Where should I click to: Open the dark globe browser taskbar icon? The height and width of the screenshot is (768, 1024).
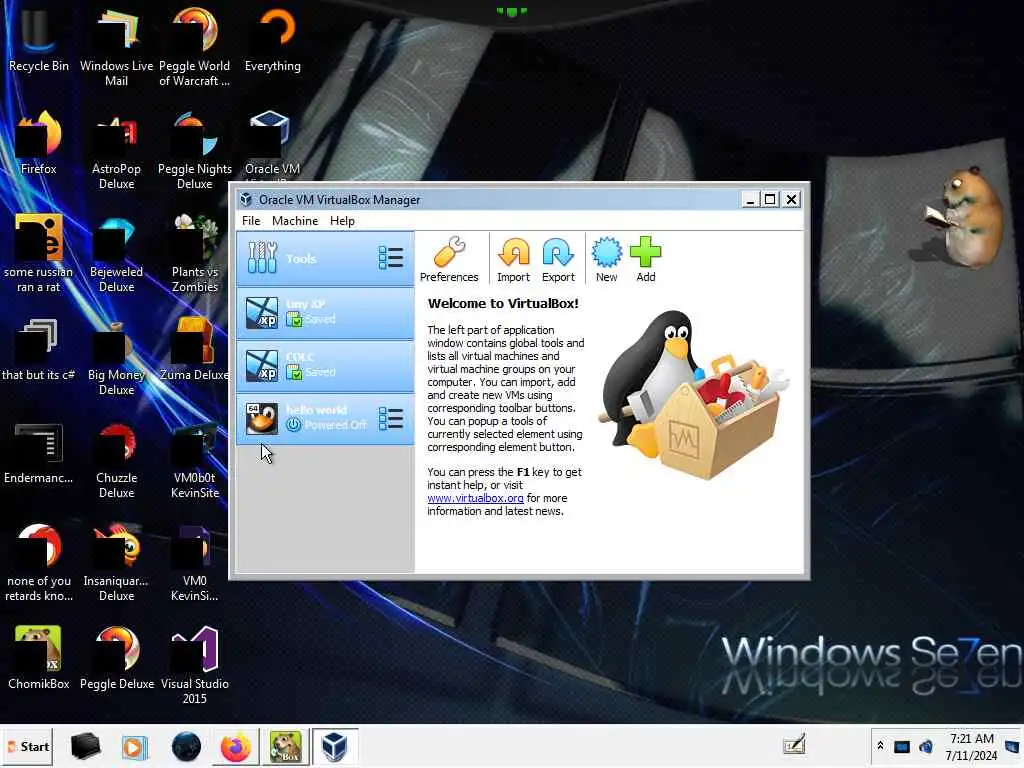point(186,746)
